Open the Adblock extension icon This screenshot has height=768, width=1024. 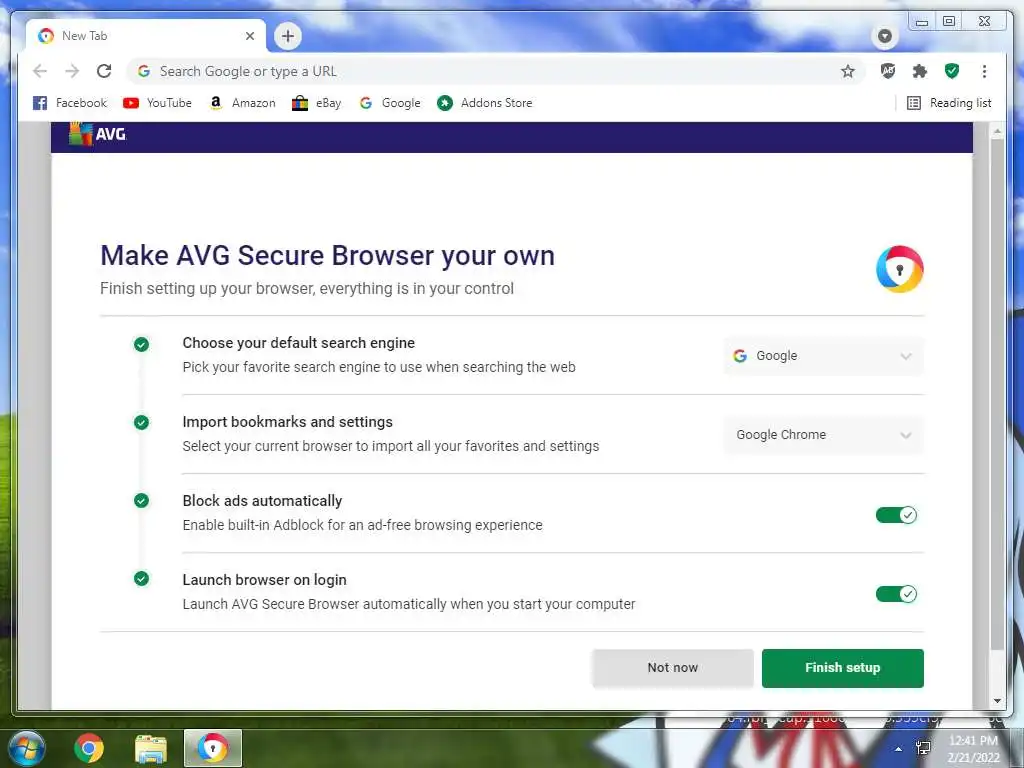tap(888, 71)
